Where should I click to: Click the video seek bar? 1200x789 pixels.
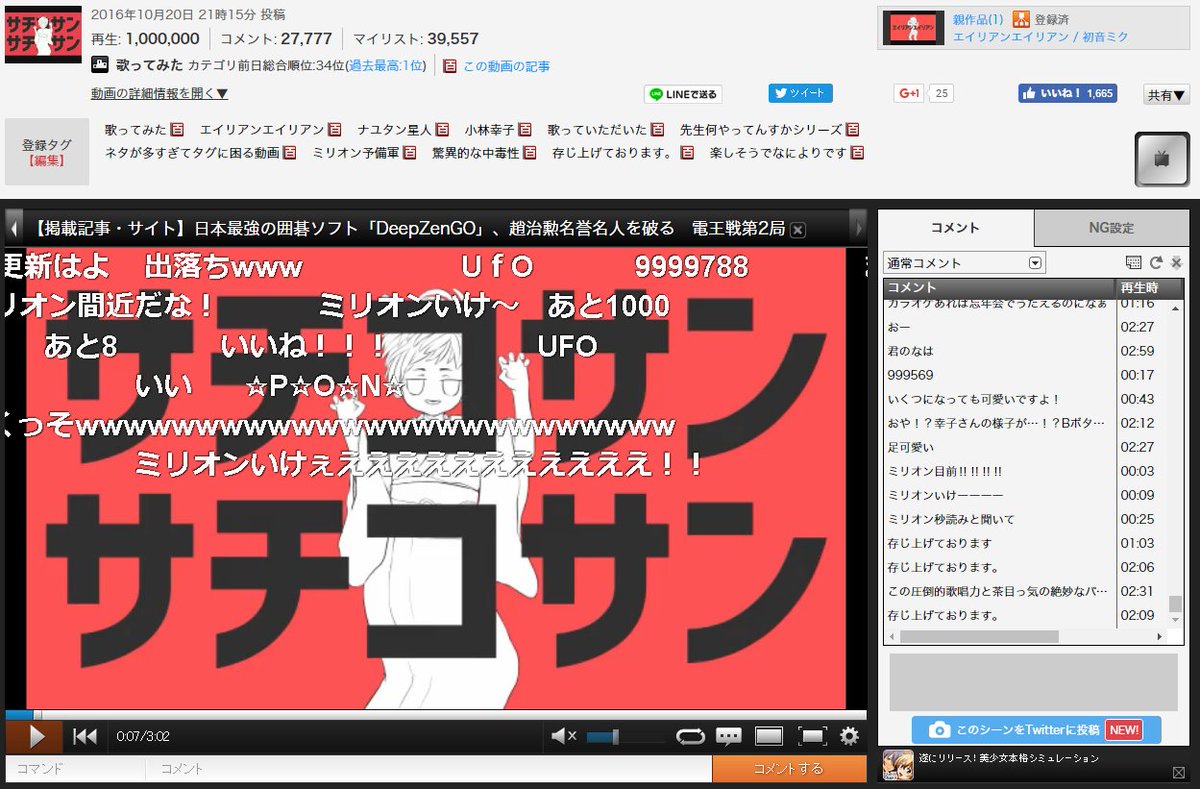pyautogui.click(x=435, y=715)
